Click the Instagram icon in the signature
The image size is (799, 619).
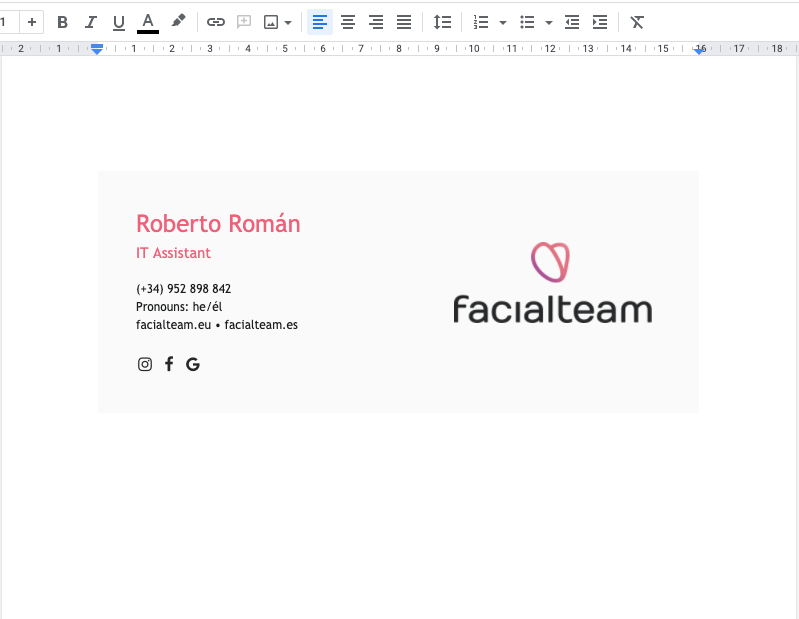[145, 364]
